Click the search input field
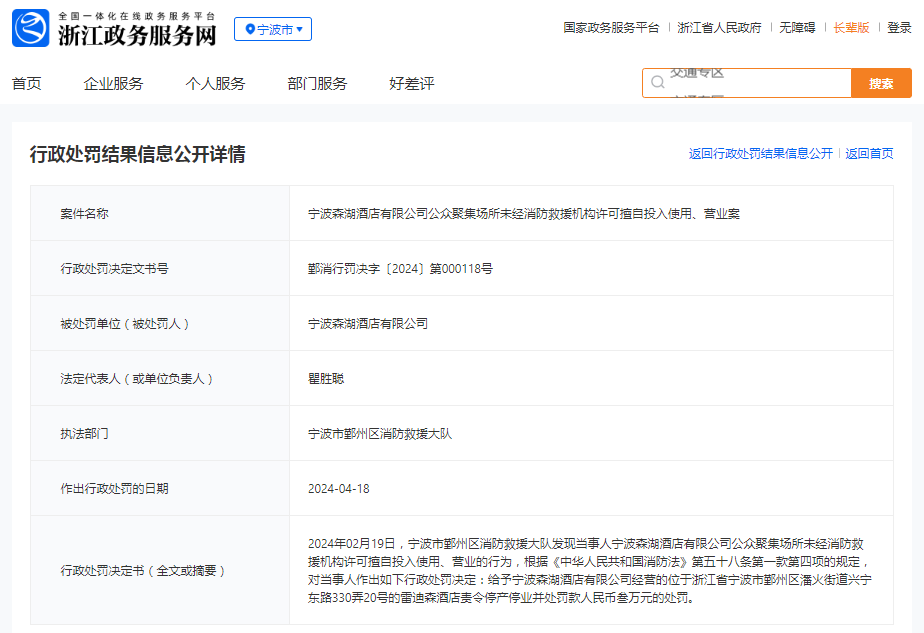924x633 pixels. [747, 83]
